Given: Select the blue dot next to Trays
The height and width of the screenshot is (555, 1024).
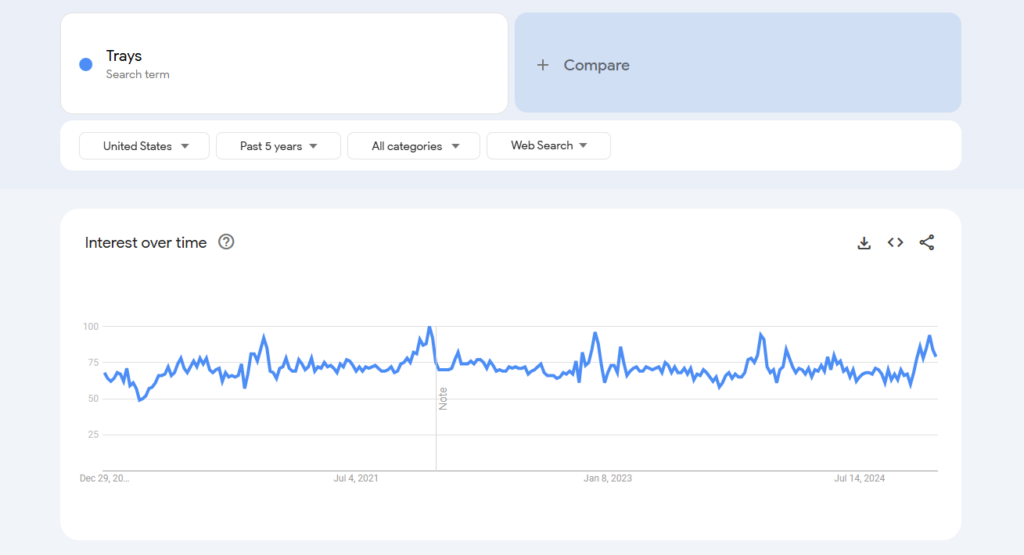Looking at the screenshot, I should [x=86, y=64].
